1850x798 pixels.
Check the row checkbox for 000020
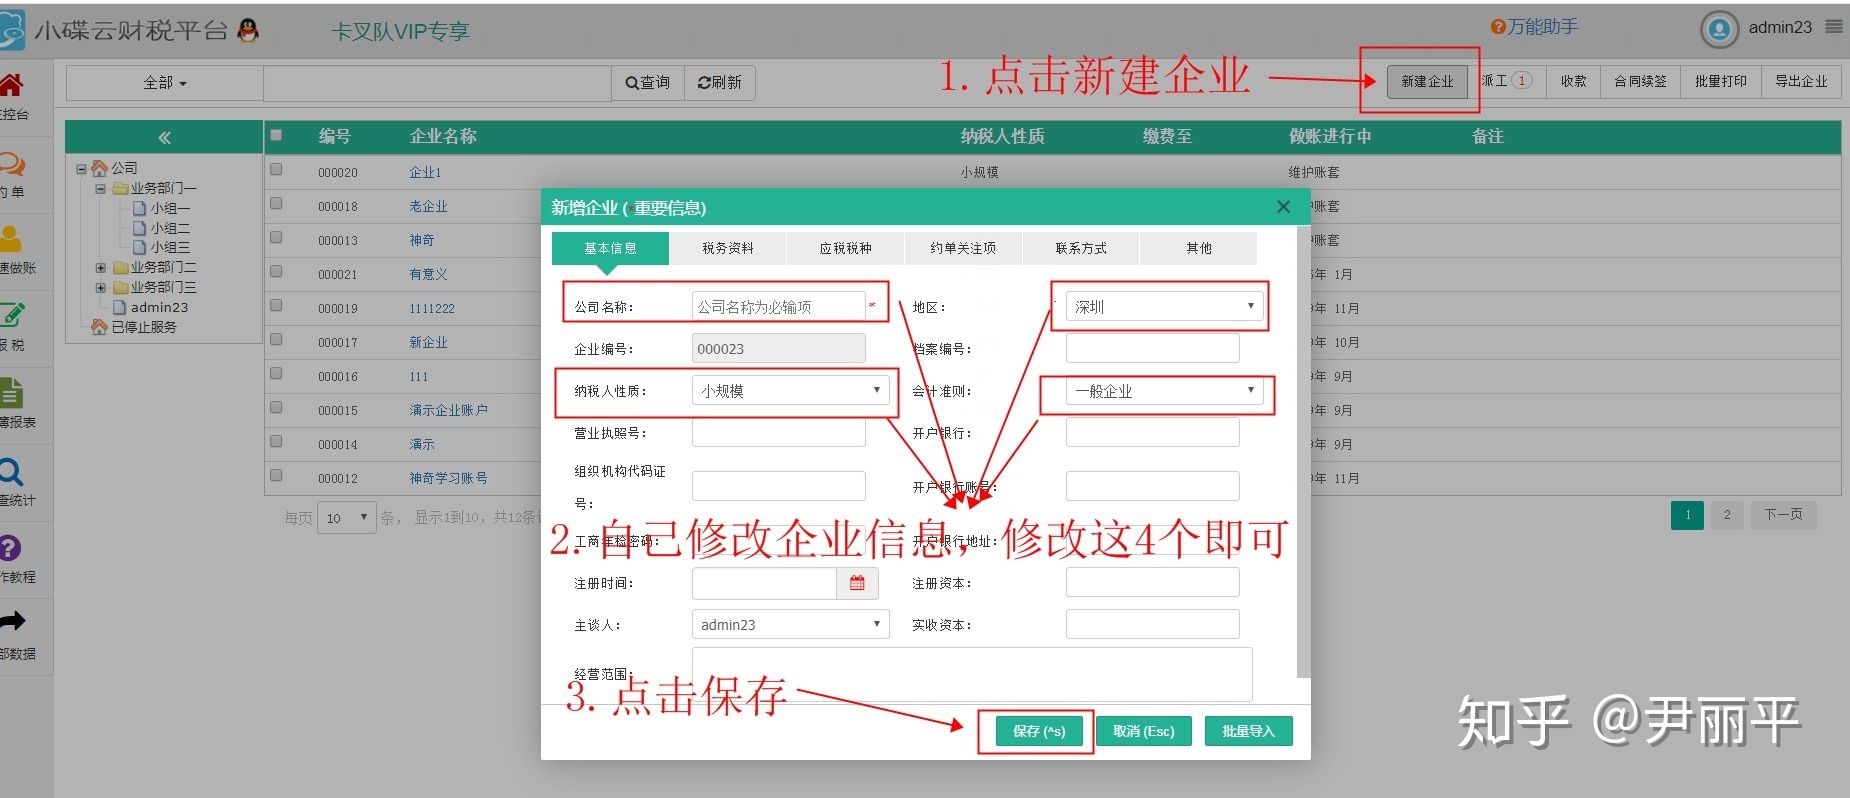click(x=276, y=170)
